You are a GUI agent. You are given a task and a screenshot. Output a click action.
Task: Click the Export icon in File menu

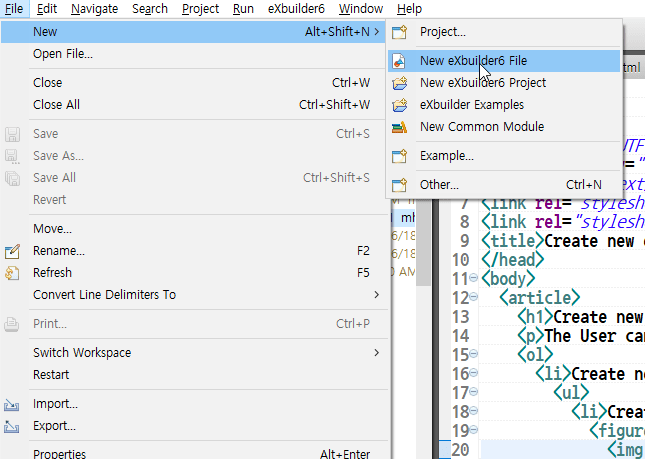point(13,426)
